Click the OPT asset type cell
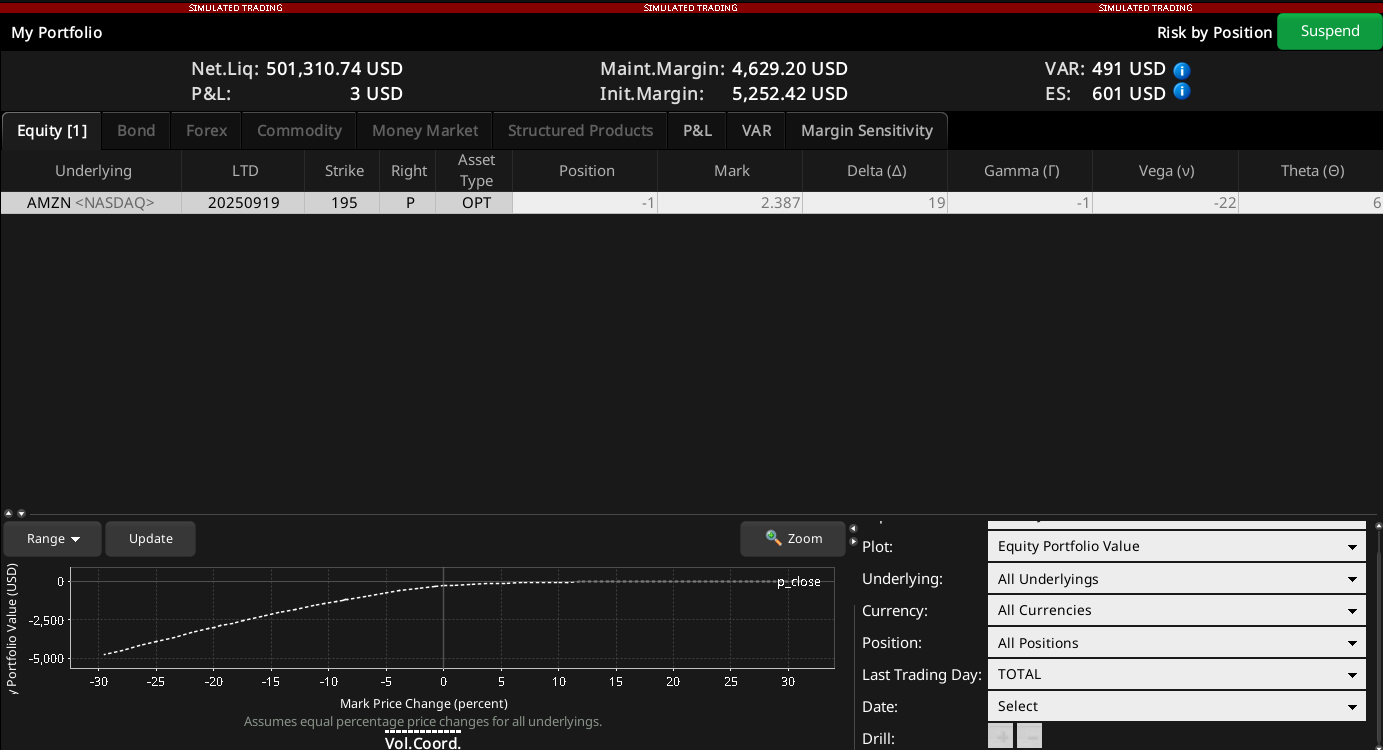Screen dimensions: 1383x750 point(476,203)
